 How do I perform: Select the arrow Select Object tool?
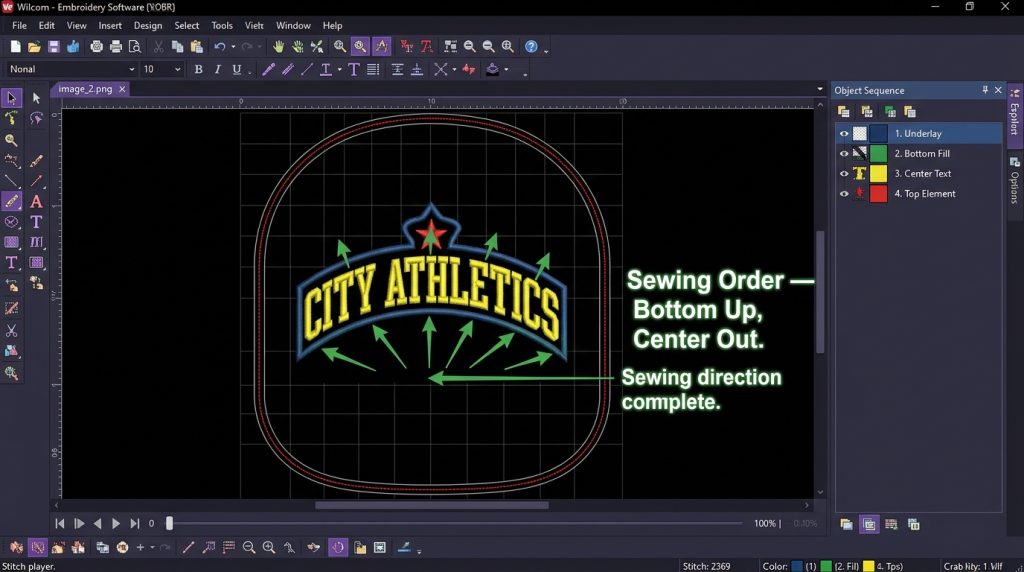[11, 98]
